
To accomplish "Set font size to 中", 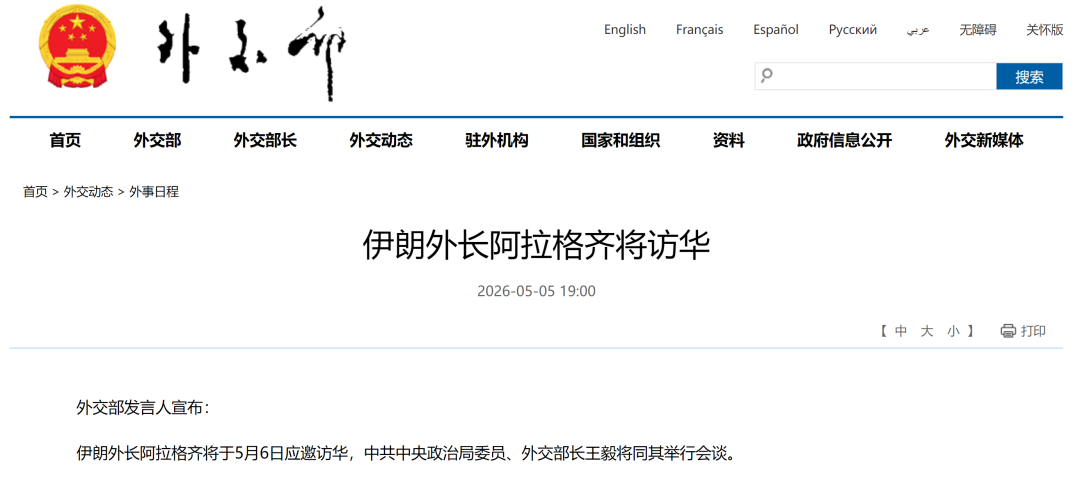I will point(901,331).
